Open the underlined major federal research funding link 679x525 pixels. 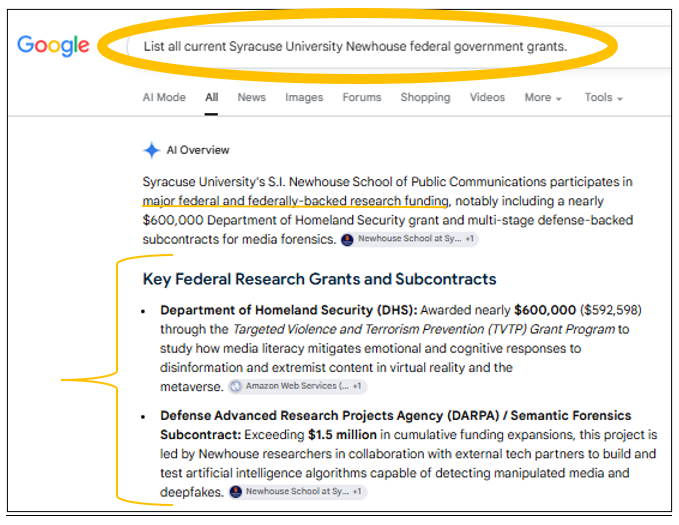(296, 201)
